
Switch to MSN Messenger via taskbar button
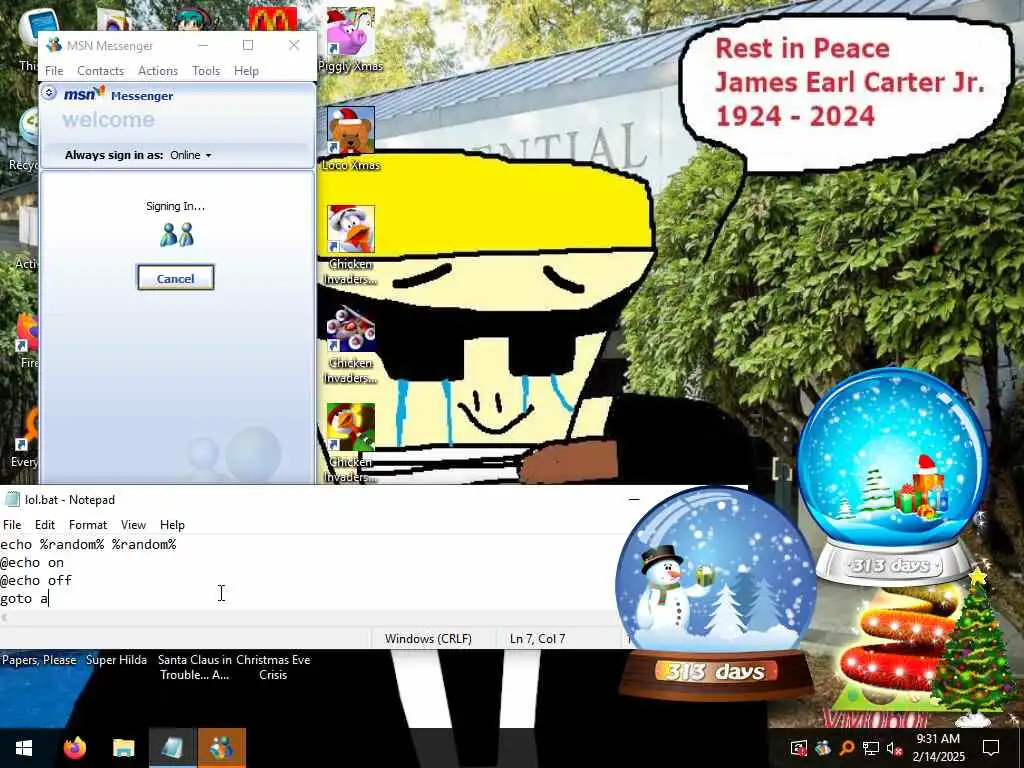point(221,748)
